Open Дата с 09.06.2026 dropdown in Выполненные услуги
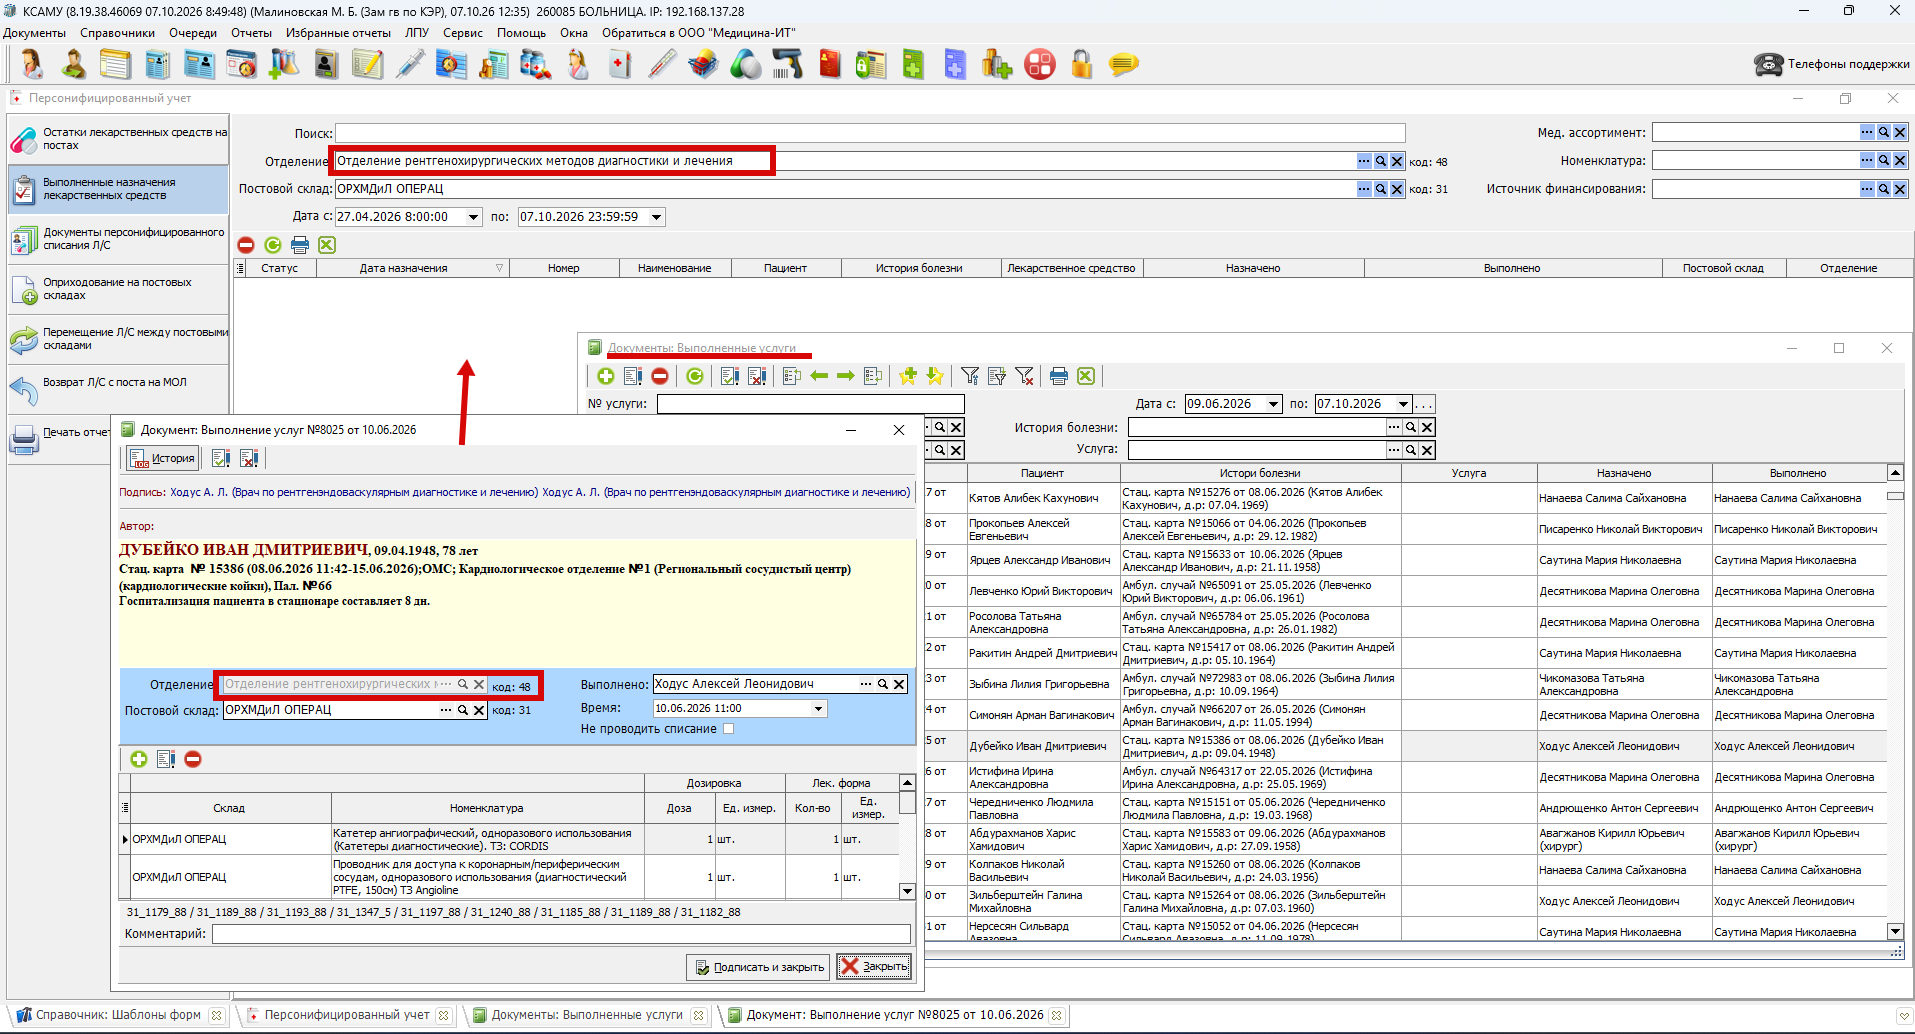This screenshot has width=1915, height=1034. pyautogui.click(x=1274, y=404)
